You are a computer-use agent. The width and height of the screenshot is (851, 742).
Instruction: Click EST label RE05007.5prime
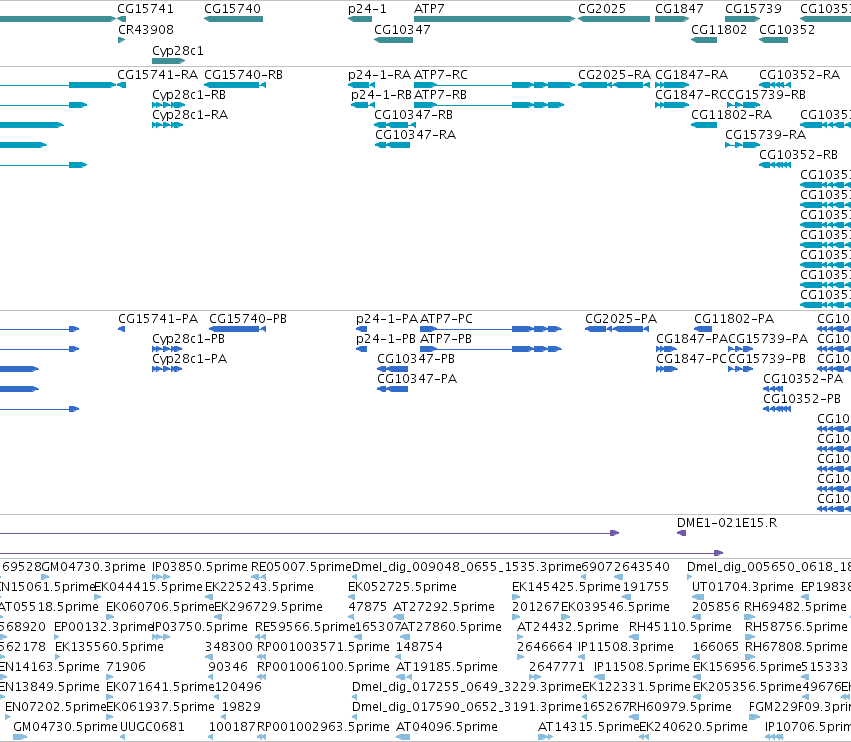(301, 567)
